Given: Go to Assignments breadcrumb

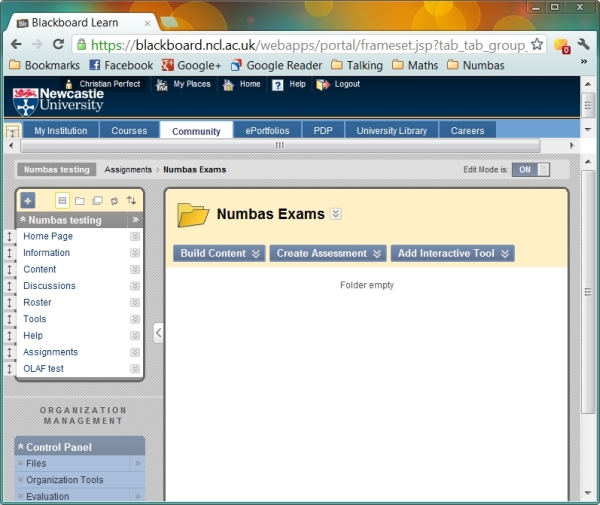Looking at the screenshot, I should [128, 169].
